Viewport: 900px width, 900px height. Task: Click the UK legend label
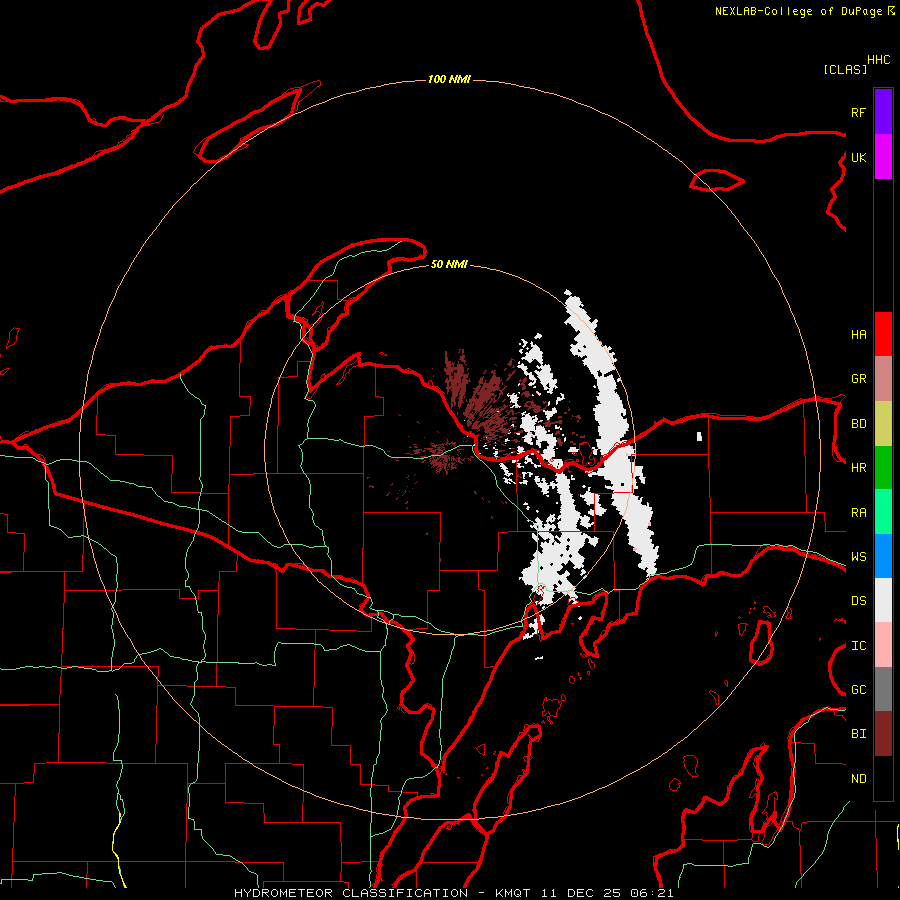(858, 157)
